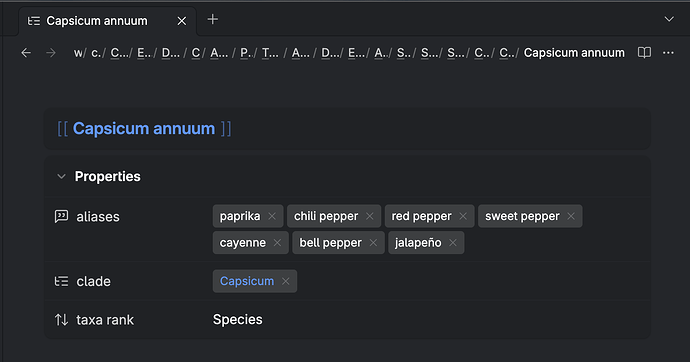Remove the chili pepper alias
This screenshot has width=690, height=362.
pos(370,216)
